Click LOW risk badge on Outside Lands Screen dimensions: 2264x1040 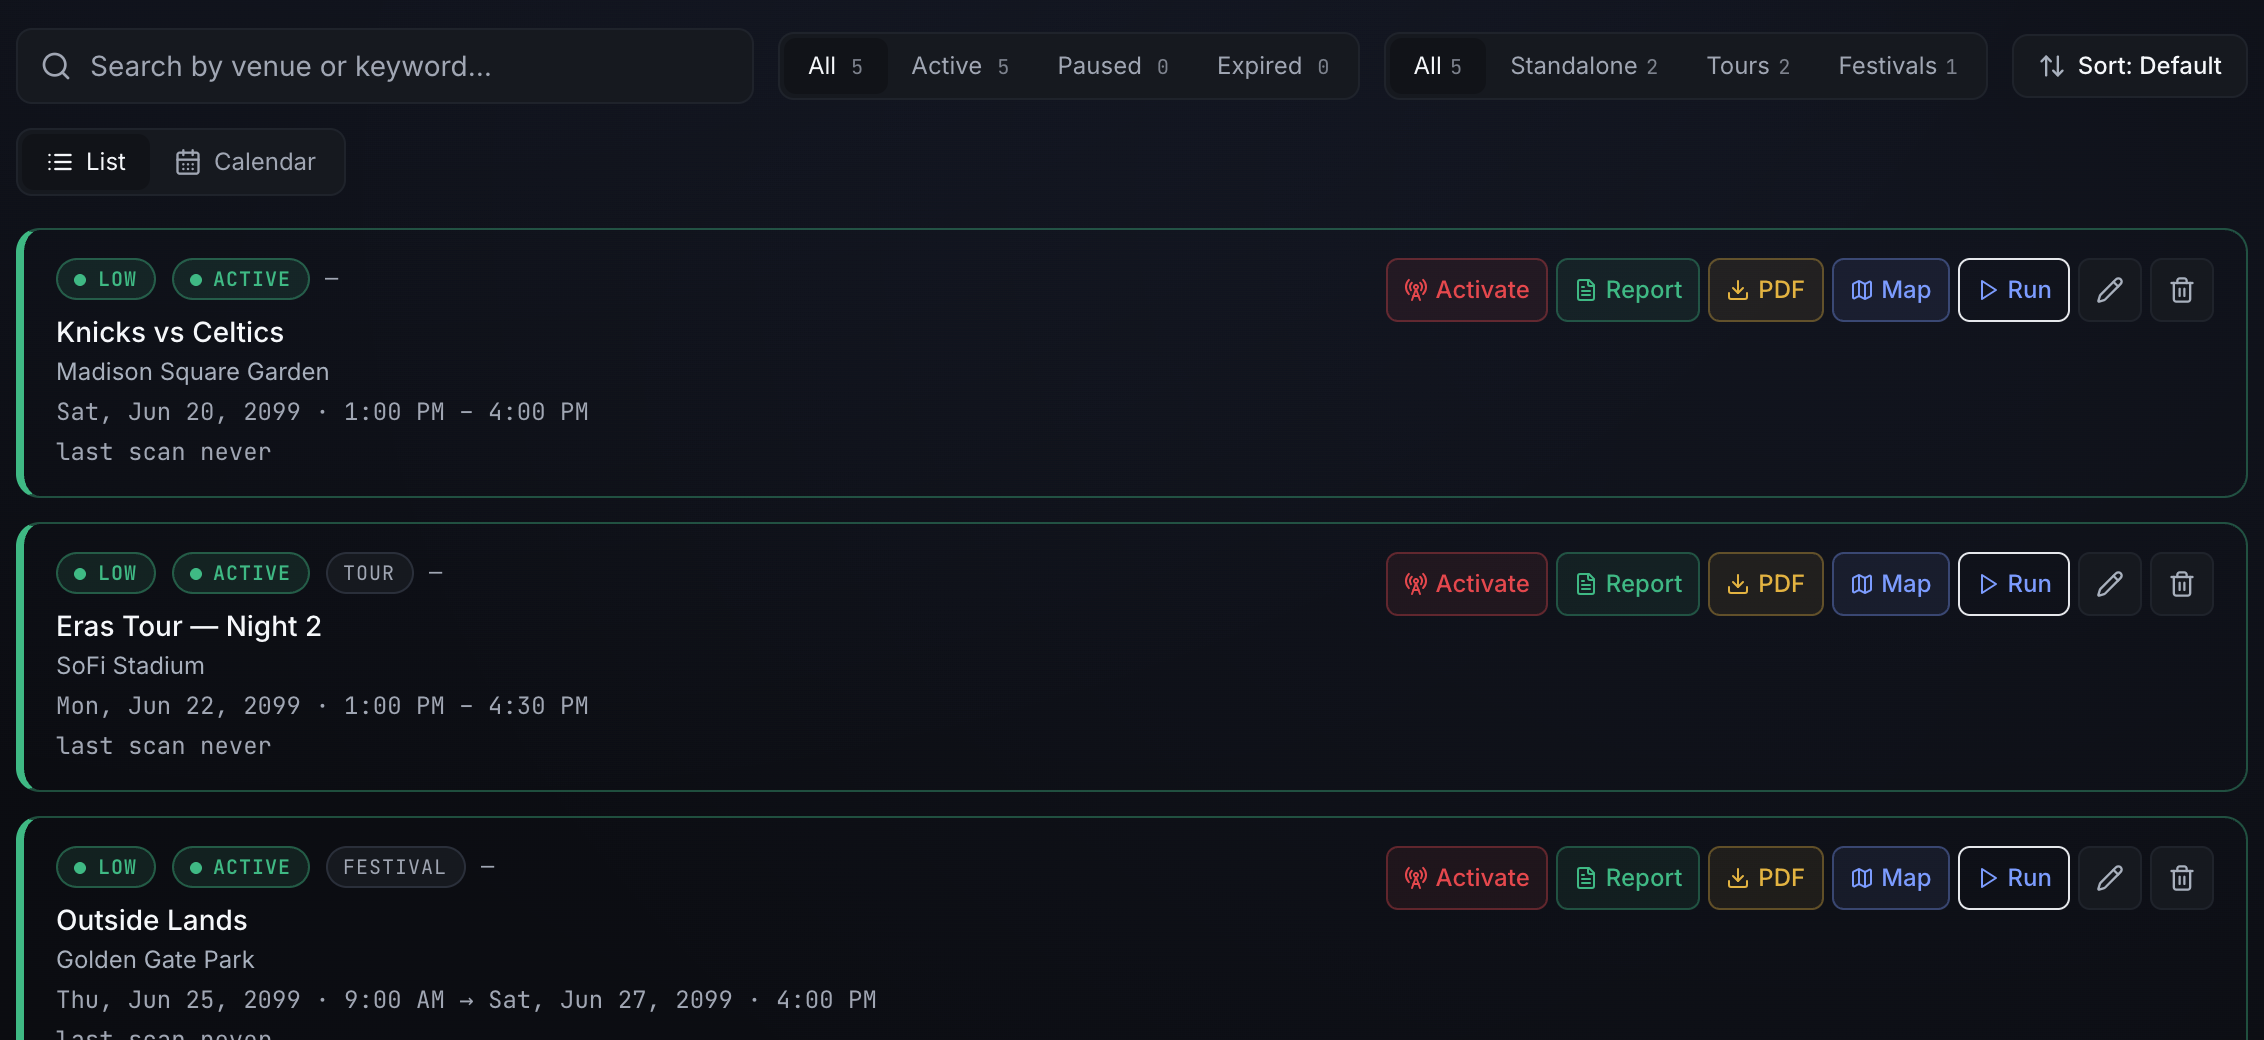pyautogui.click(x=106, y=867)
